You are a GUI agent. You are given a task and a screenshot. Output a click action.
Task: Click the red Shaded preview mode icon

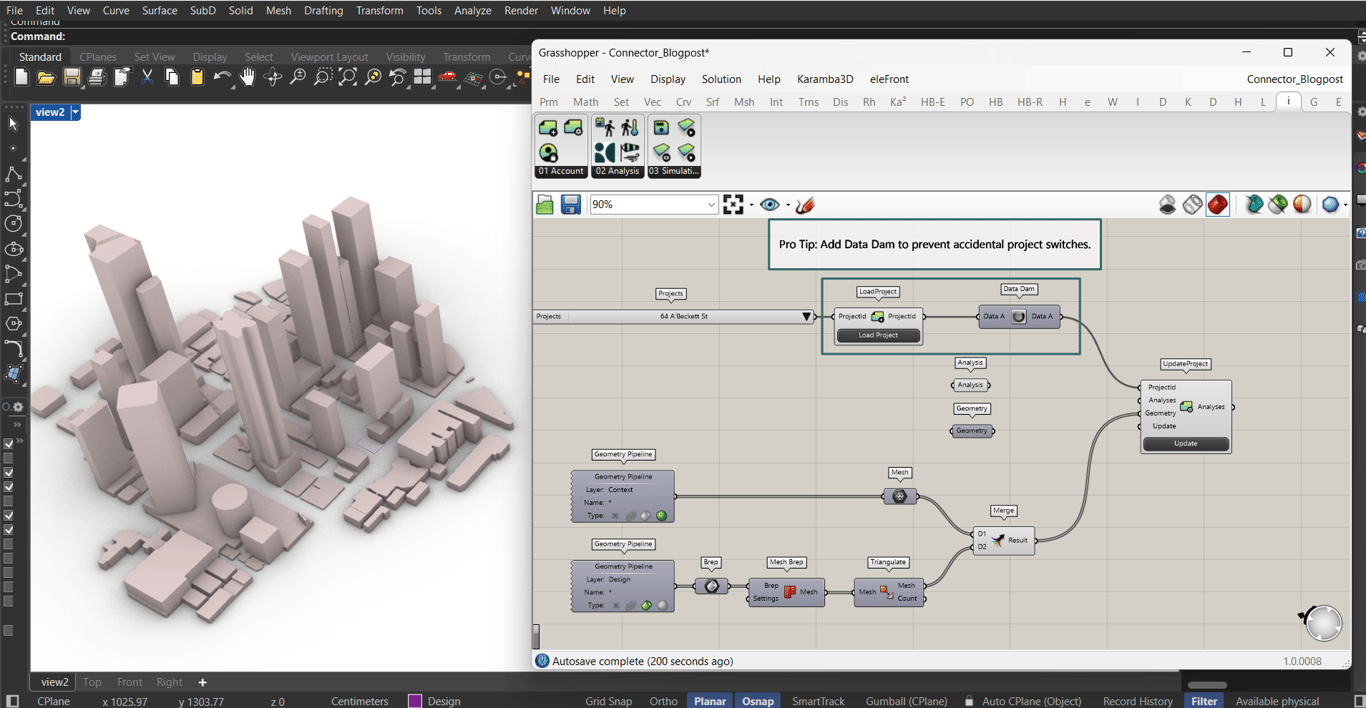1217,205
